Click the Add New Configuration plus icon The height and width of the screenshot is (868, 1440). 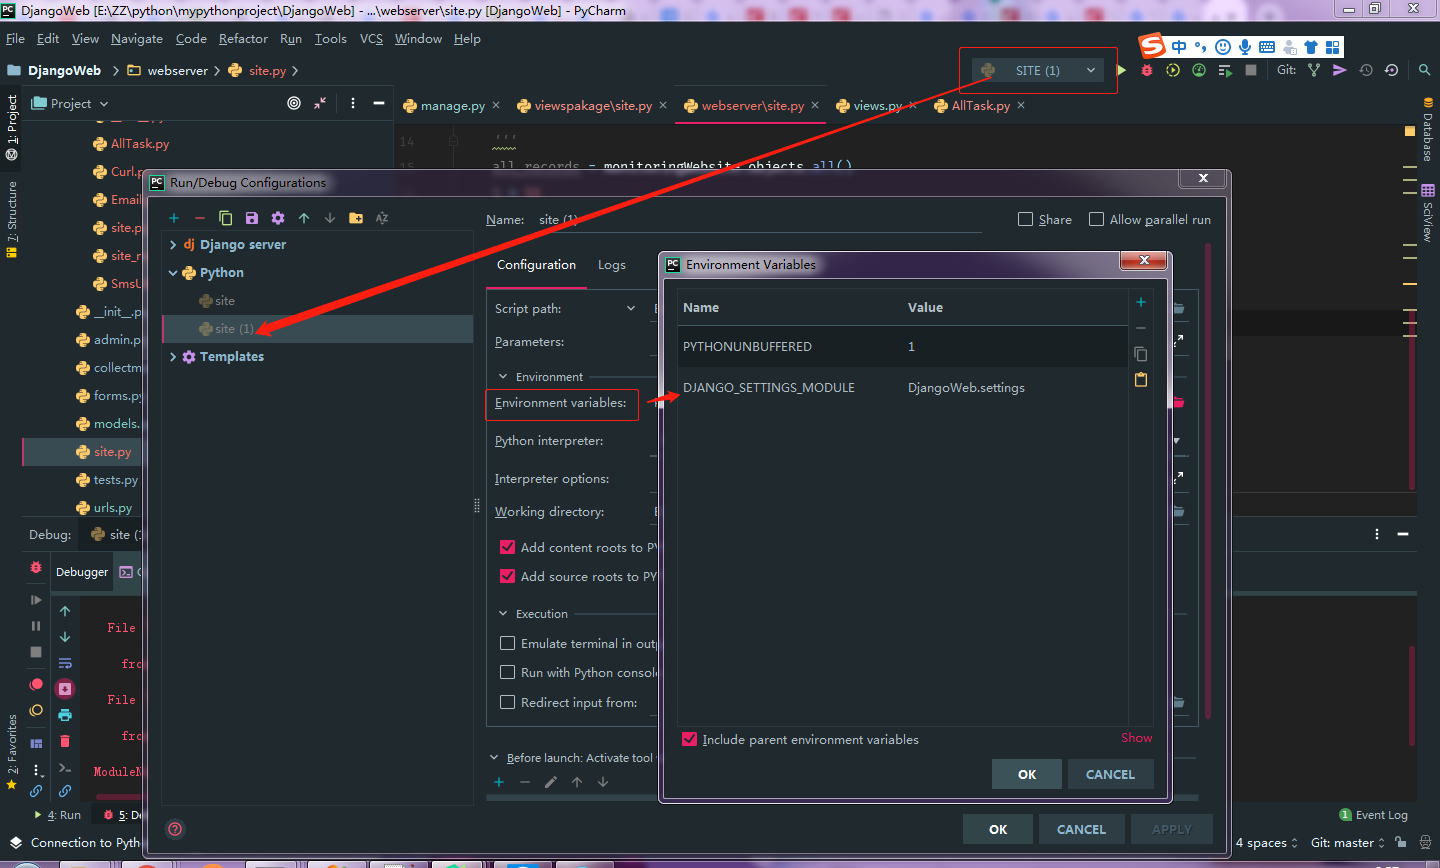pos(174,218)
